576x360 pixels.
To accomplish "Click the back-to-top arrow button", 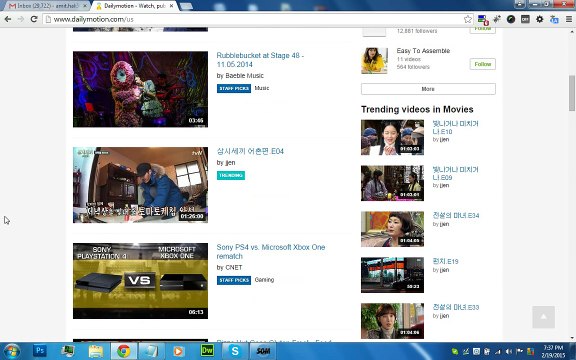I will pos(543,317).
